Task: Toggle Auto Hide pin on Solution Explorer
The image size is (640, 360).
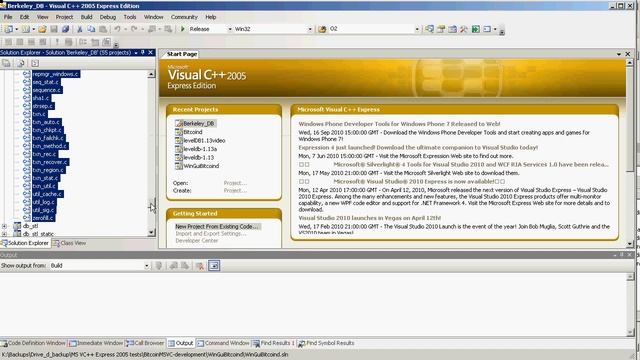Action: coord(143,53)
